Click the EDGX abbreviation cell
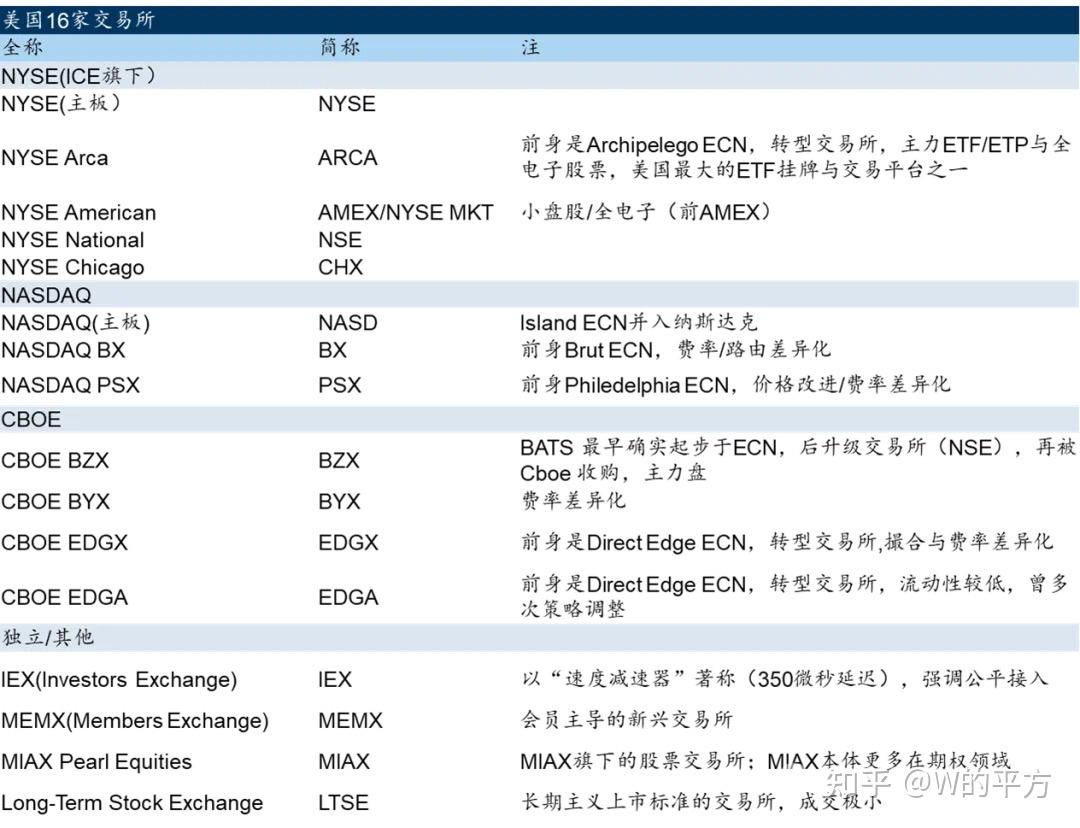 click(x=348, y=543)
